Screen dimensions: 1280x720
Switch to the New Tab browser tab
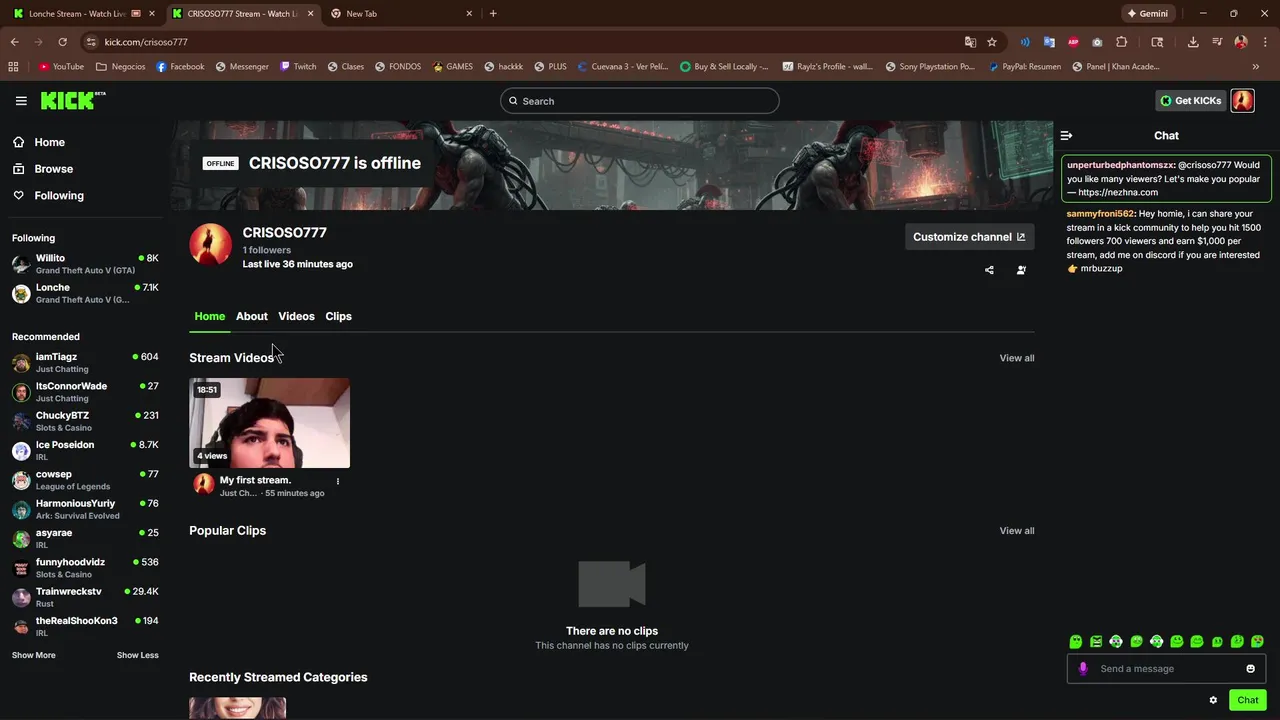(398, 13)
